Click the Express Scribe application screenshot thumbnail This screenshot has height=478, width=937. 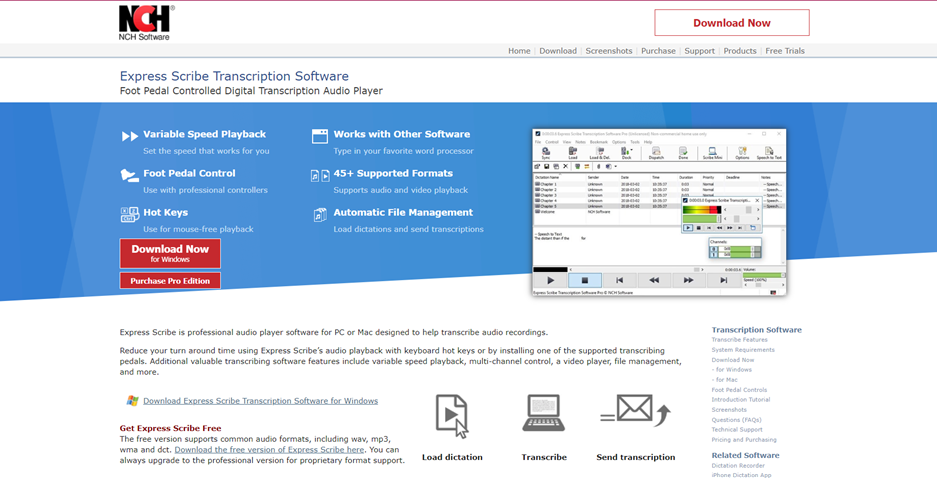coord(659,212)
